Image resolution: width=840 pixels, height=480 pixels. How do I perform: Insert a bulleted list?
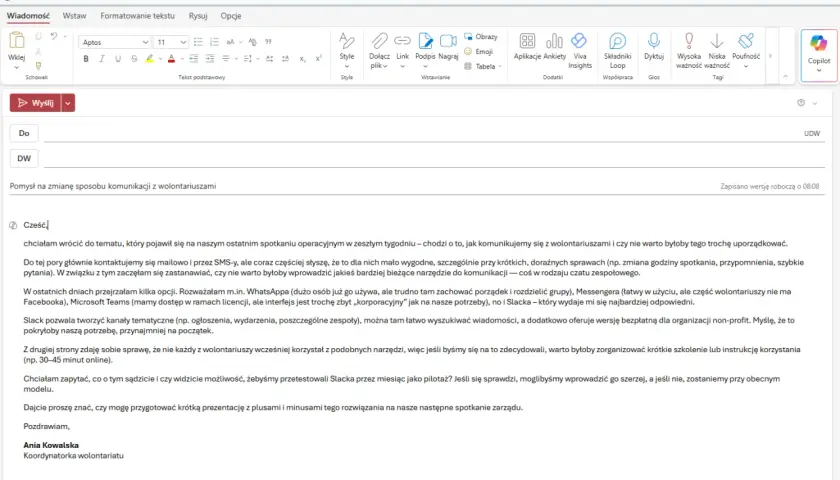coord(198,42)
